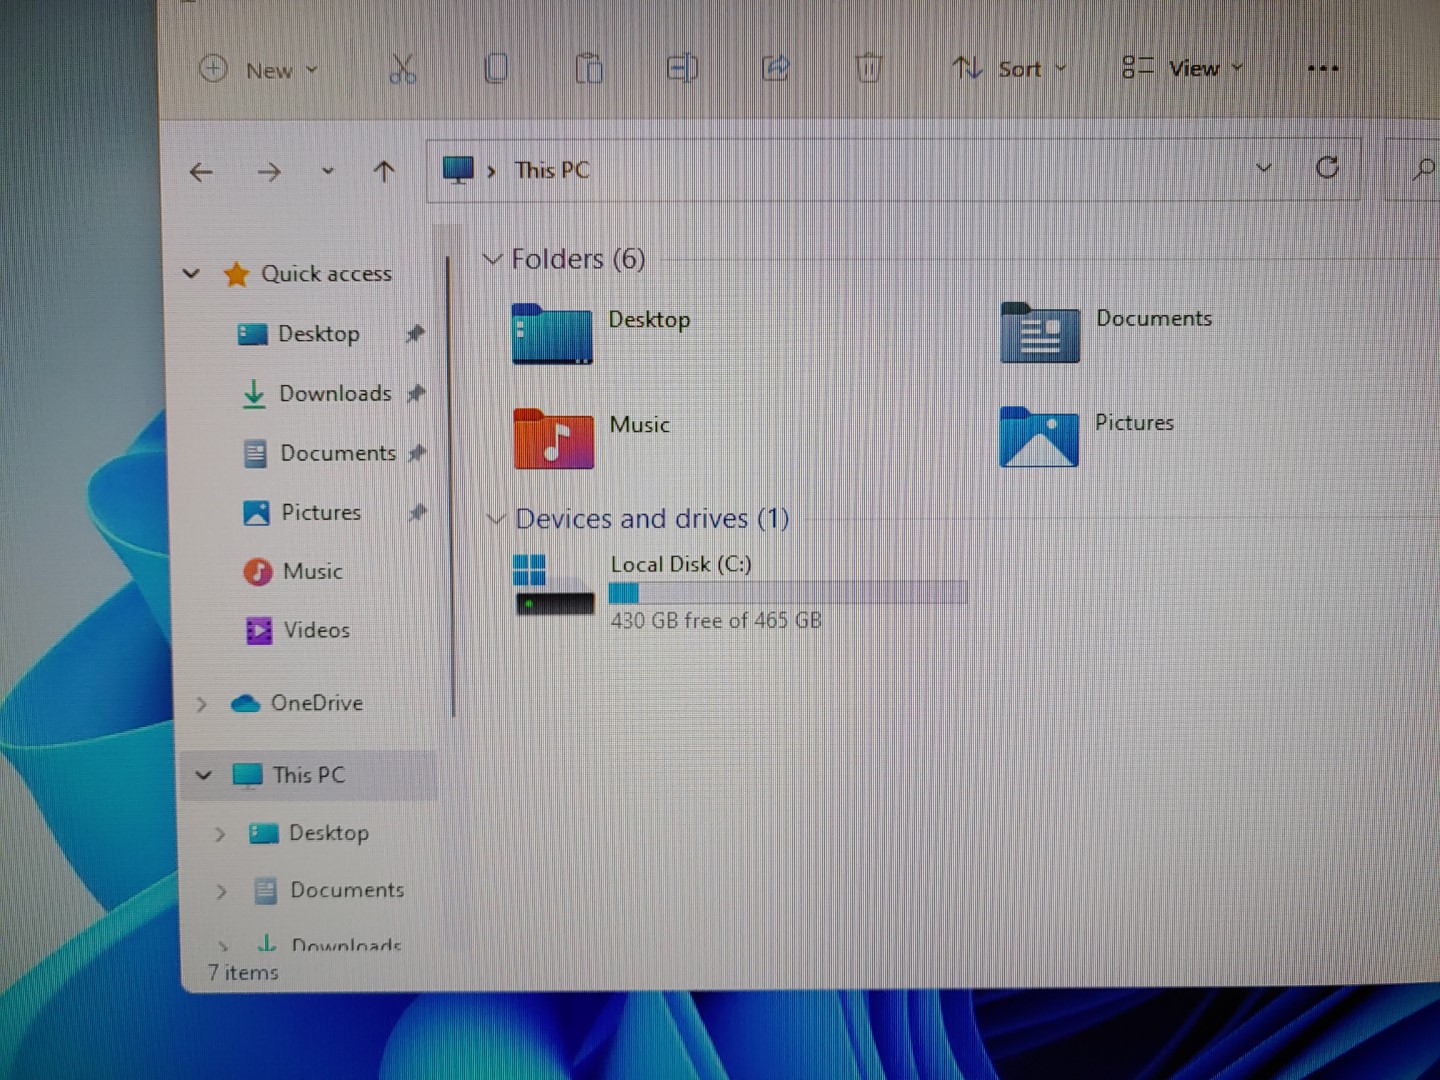Collapse the Devices and drives group

tap(496, 519)
